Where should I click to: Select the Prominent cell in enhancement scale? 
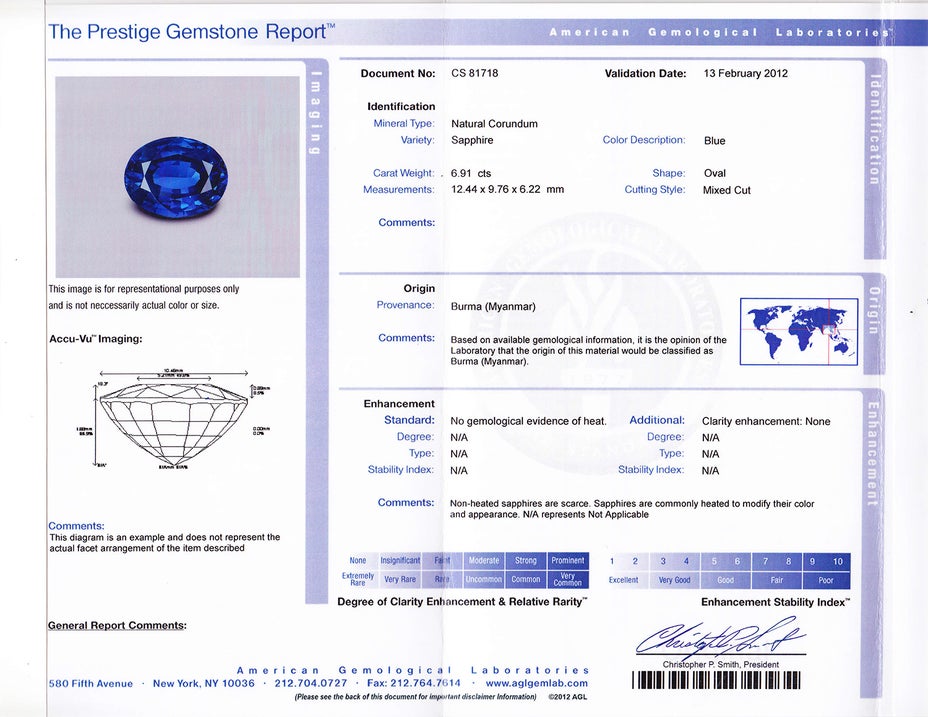pyautogui.click(x=568, y=561)
